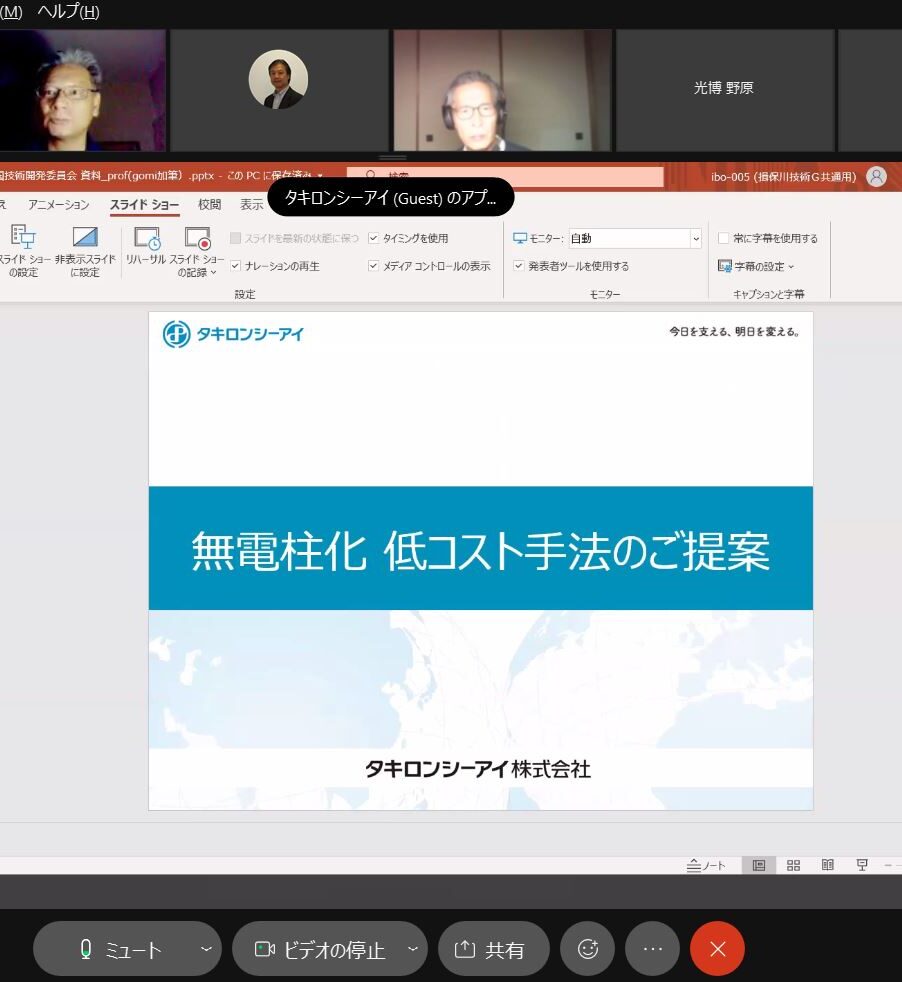Select the スライド ショー ribbon tab
The height and width of the screenshot is (982, 902).
145,205
